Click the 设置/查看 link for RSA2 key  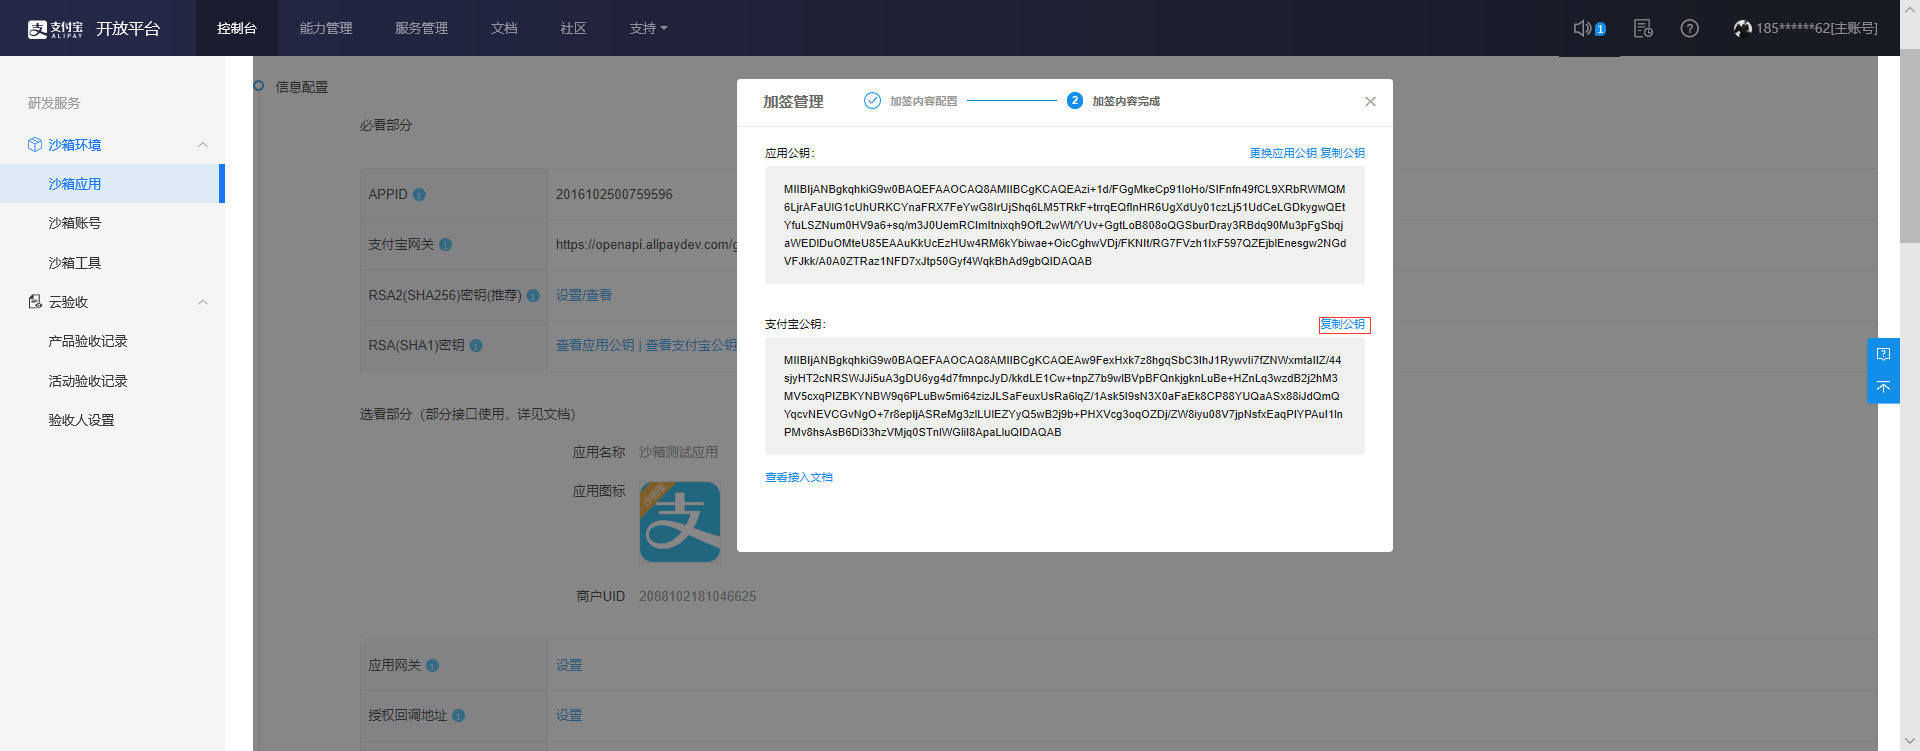[584, 295]
